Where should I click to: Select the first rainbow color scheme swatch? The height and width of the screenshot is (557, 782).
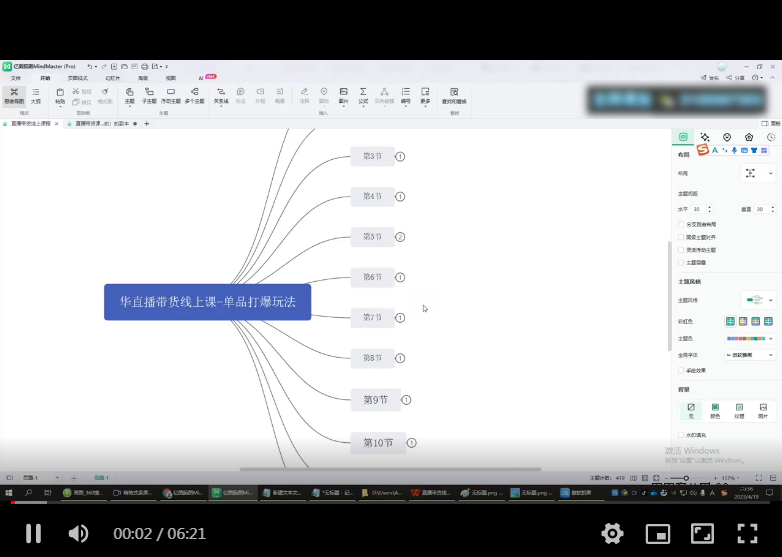[730, 321]
